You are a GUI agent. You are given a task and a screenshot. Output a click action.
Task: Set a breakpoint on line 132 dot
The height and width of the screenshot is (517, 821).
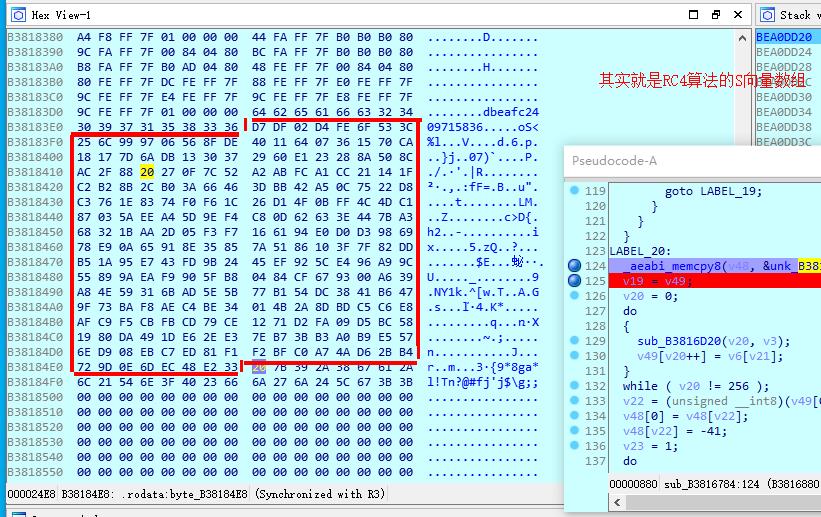point(574,386)
